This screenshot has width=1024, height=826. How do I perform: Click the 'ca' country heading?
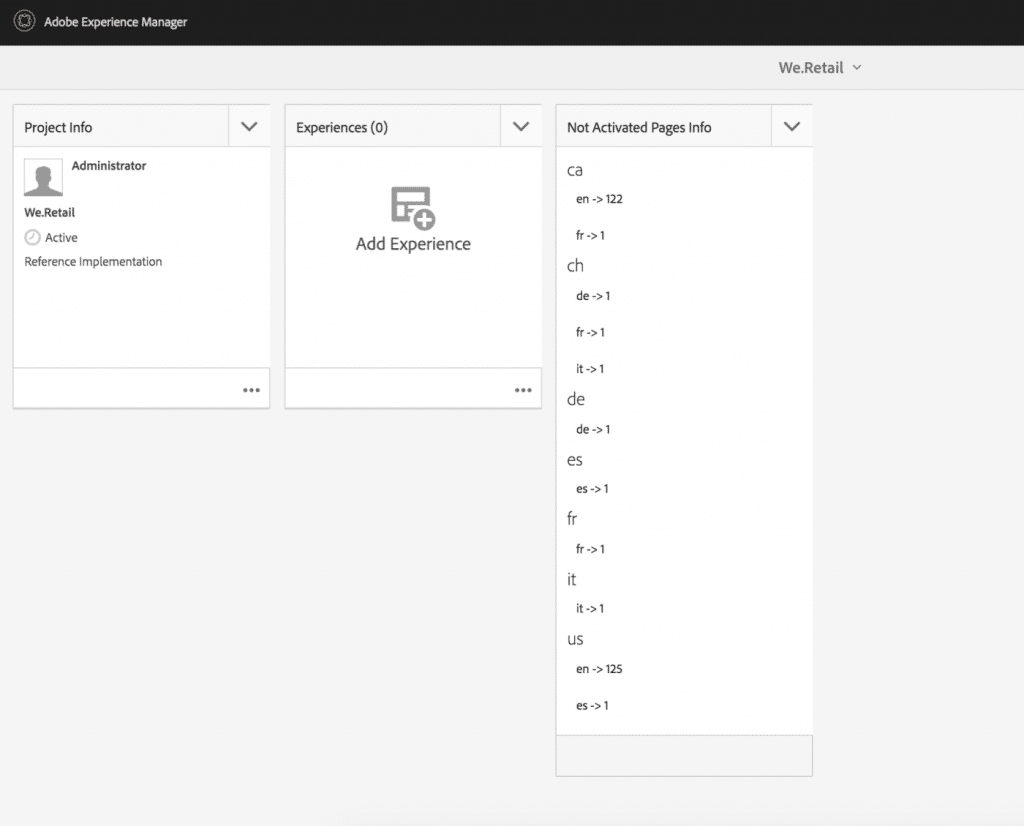point(575,170)
